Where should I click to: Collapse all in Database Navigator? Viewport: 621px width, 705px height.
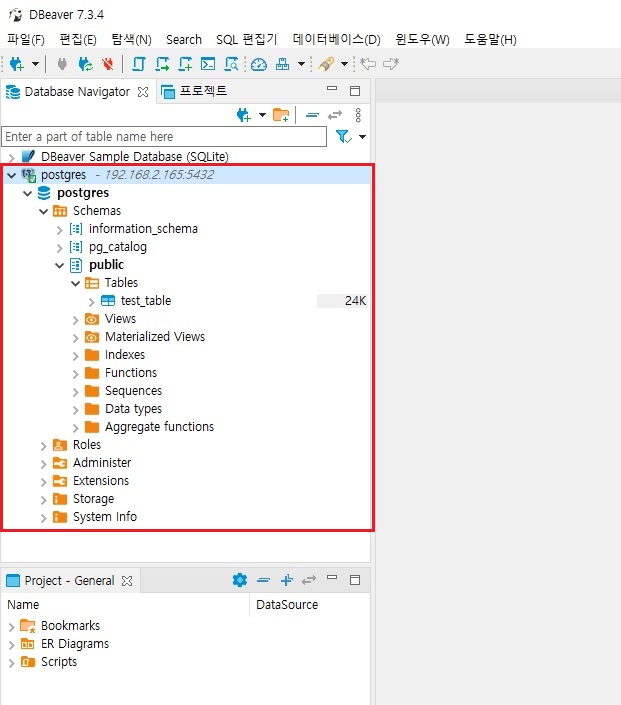point(312,116)
